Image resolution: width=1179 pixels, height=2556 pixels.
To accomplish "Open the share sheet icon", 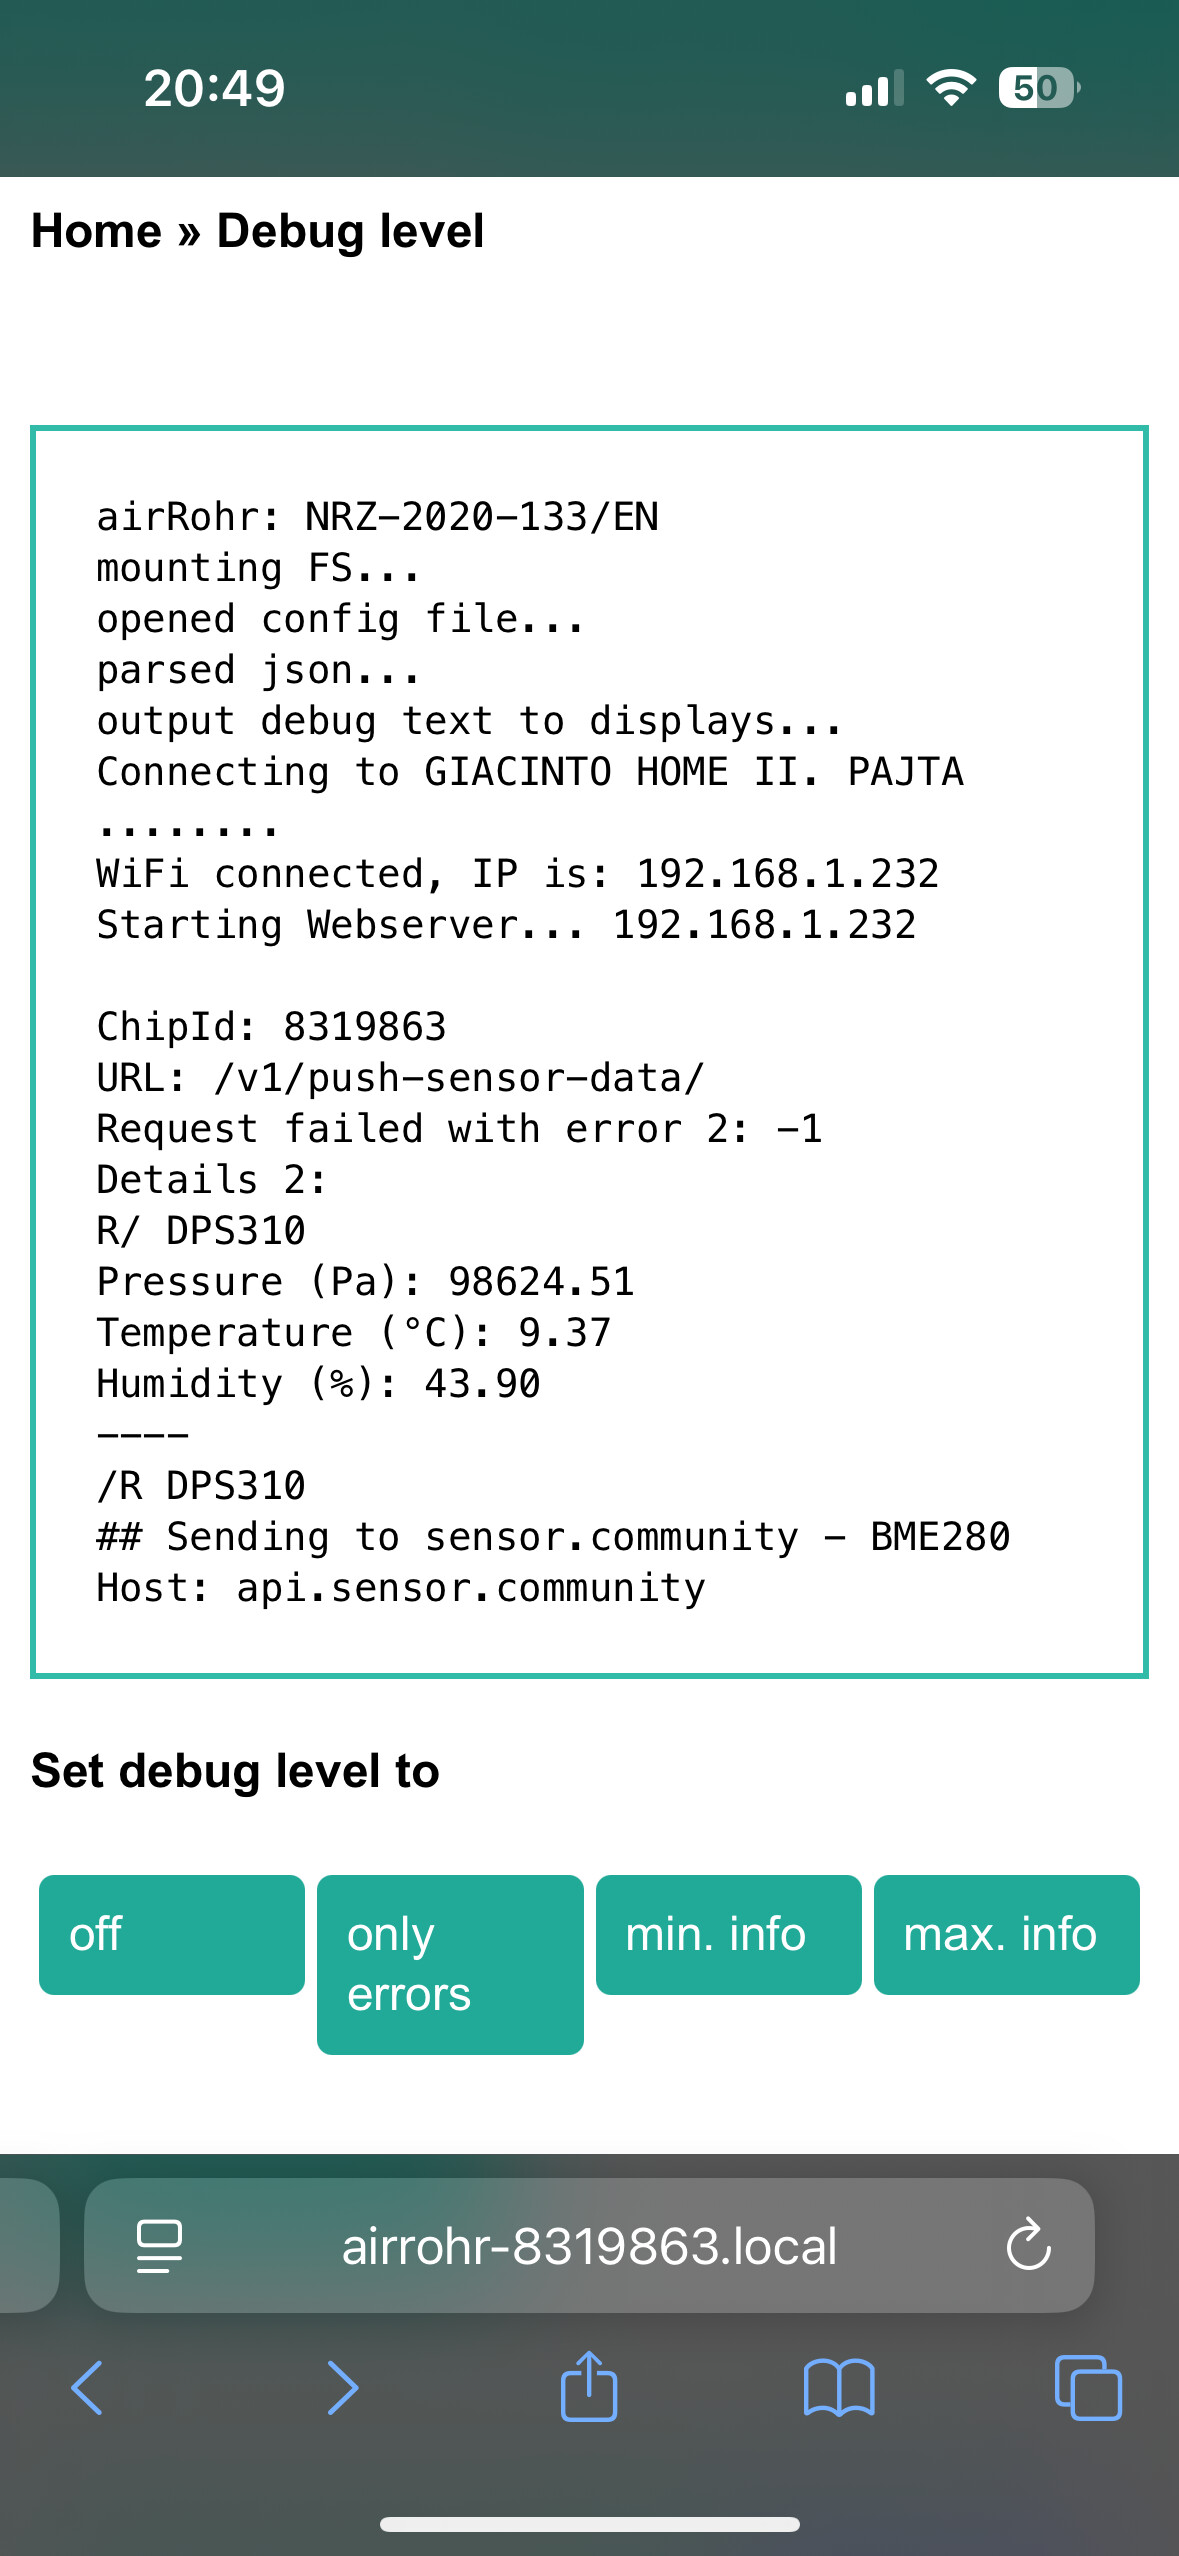I will [589, 2385].
